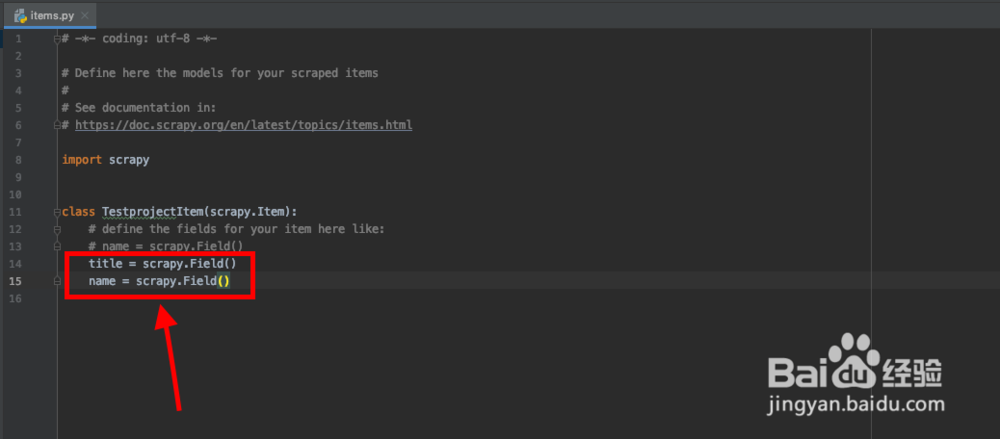This screenshot has width=1000, height=439.
Task: Place cursor on the import scrapy statement
Action: point(106,159)
